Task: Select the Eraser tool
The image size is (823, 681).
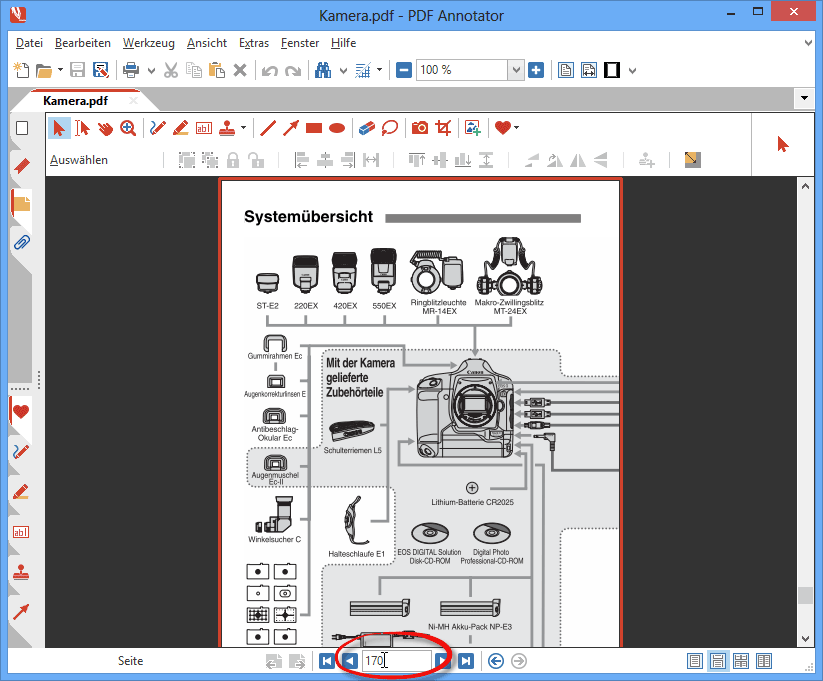Action: tap(366, 128)
